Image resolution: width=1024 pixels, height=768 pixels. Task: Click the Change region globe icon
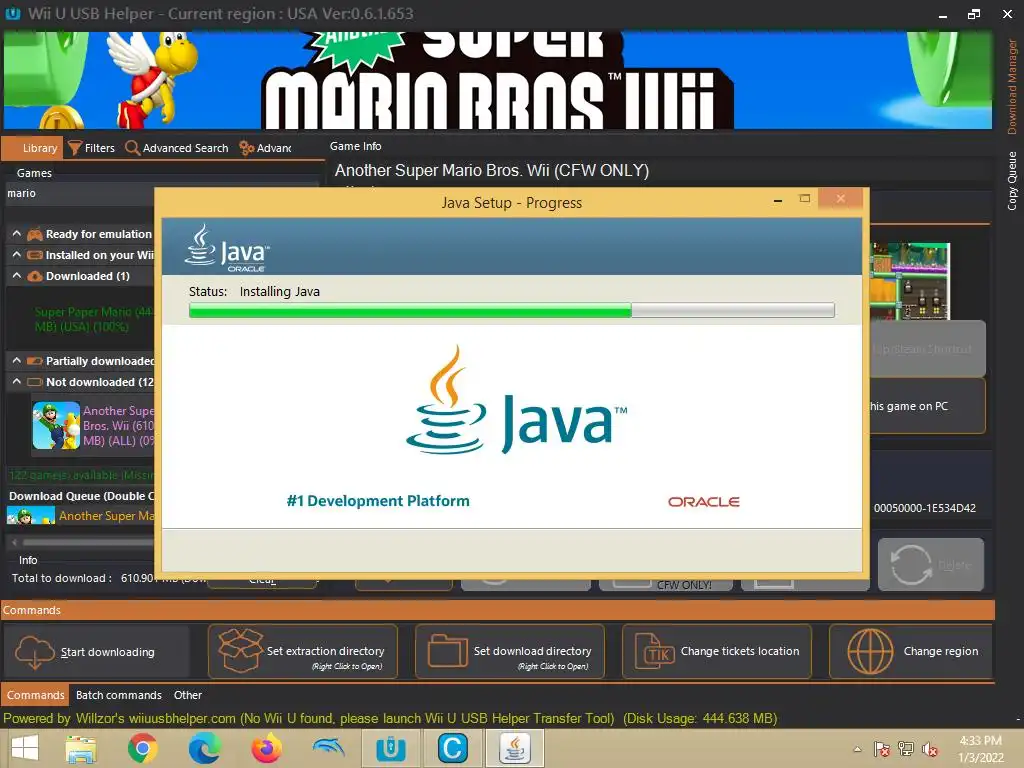[x=870, y=651]
